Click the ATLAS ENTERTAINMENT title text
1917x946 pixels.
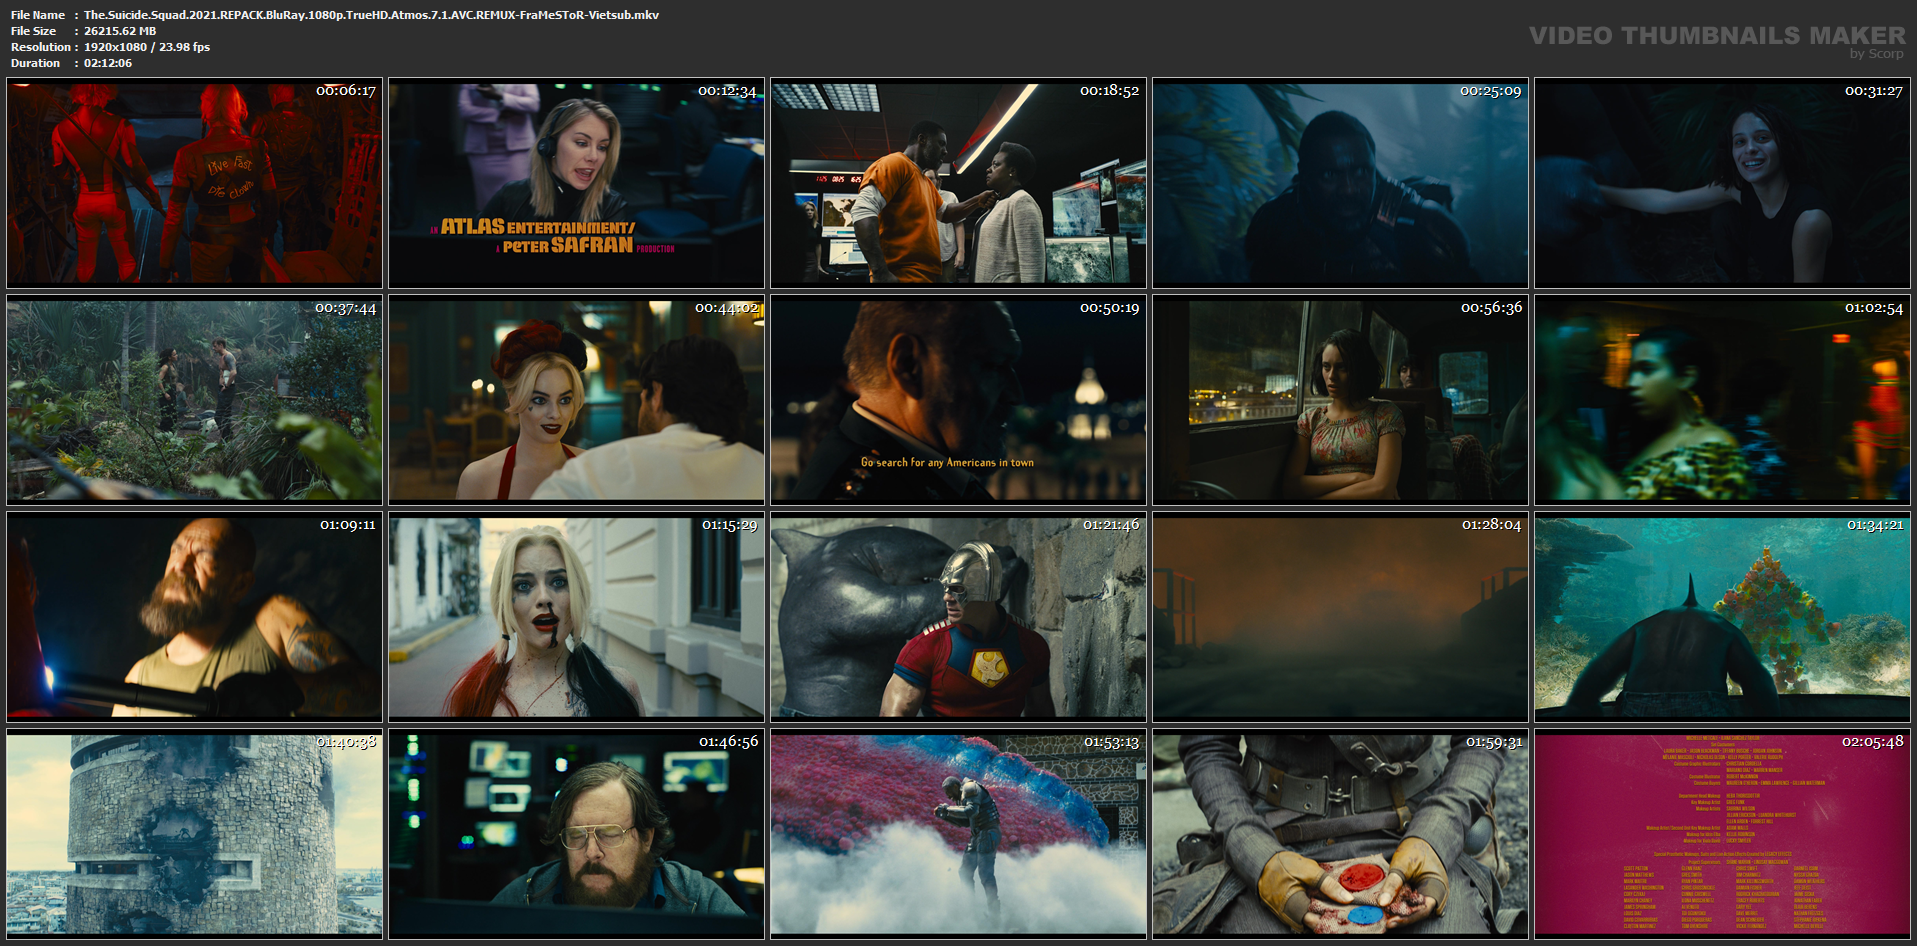[537, 227]
